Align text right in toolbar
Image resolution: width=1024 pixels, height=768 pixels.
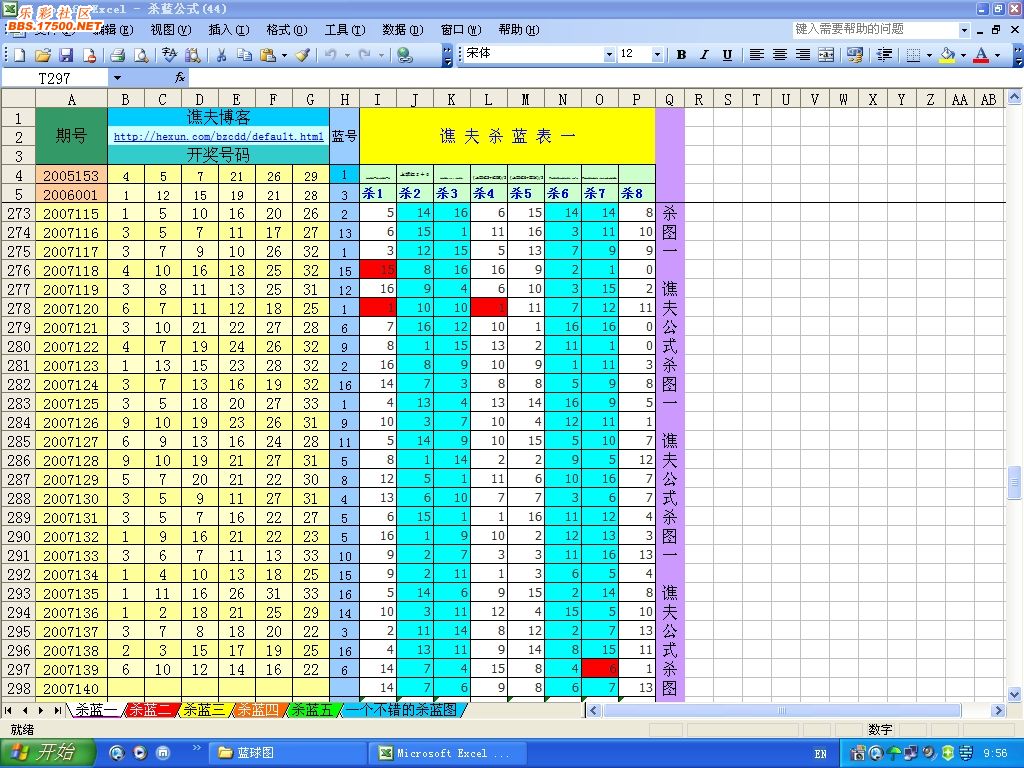point(803,55)
